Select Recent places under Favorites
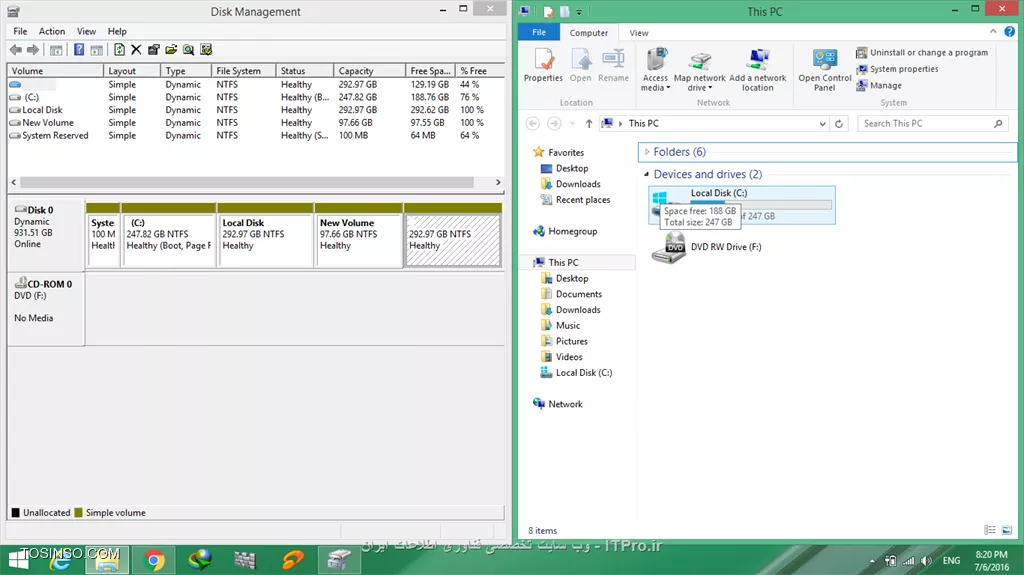 tap(575, 200)
